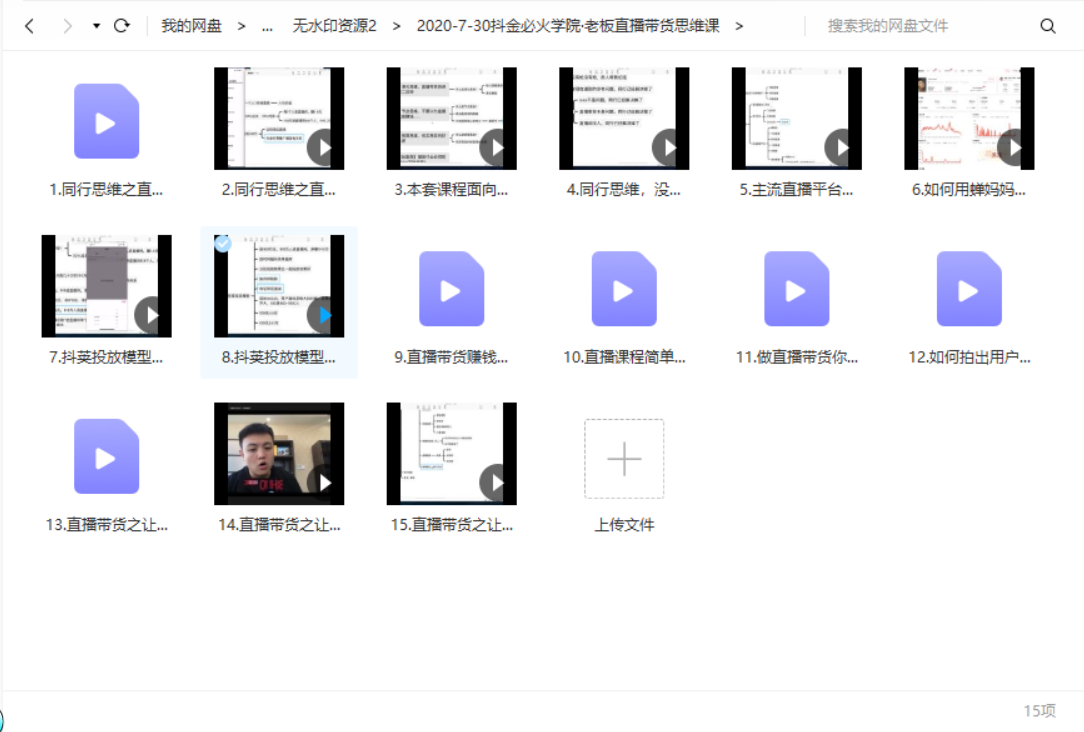The height and width of the screenshot is (732, 1084).
Task: Click file name 7.抖荚投放模型...
Action: tap(106, 357)
